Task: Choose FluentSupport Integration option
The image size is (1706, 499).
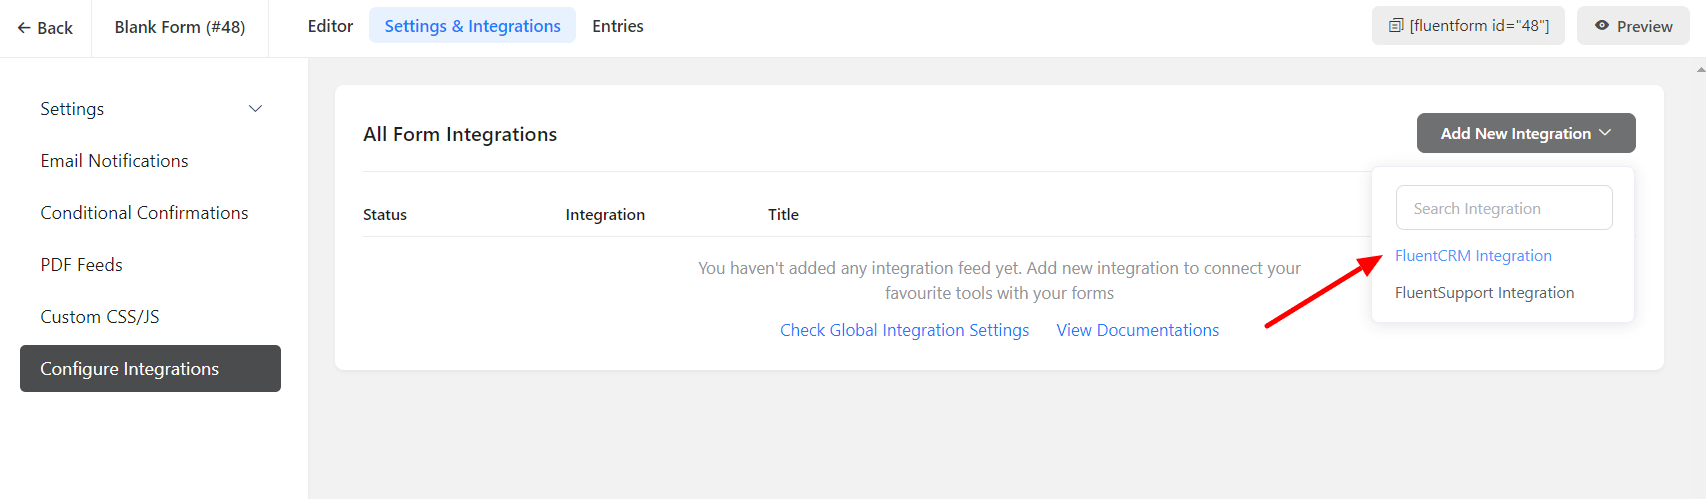Action: (1484, 293)
